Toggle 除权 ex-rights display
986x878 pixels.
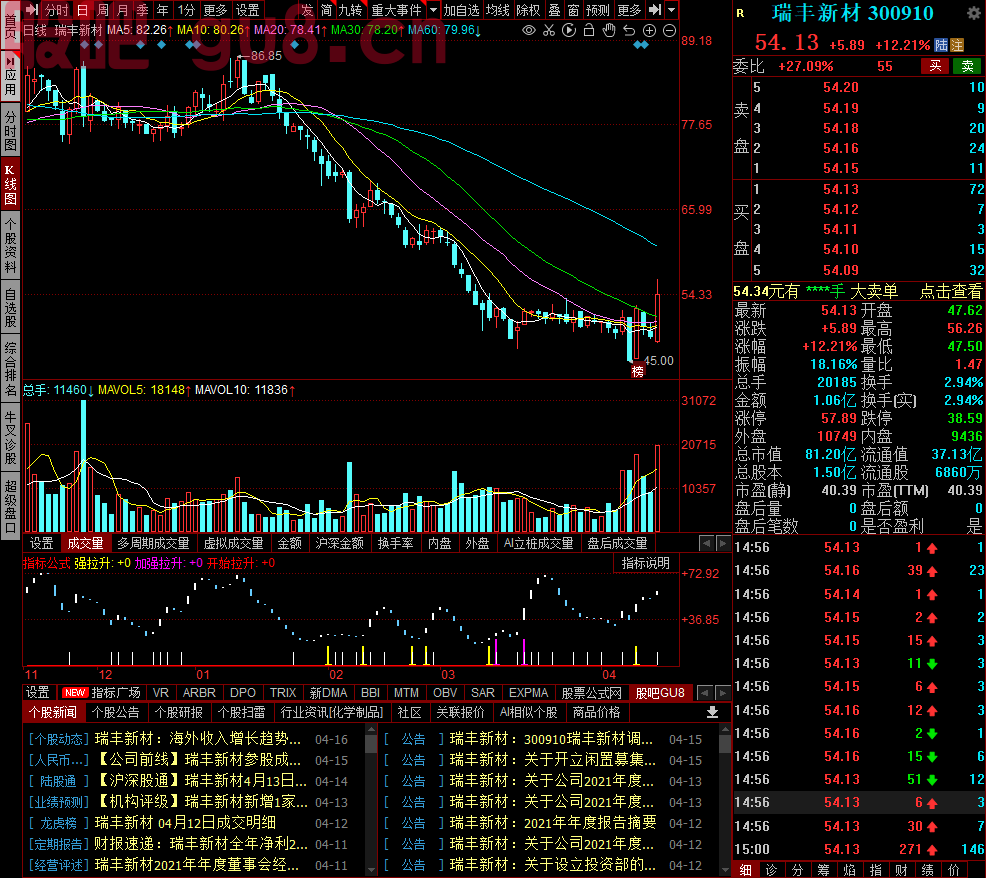pos(528,9)
